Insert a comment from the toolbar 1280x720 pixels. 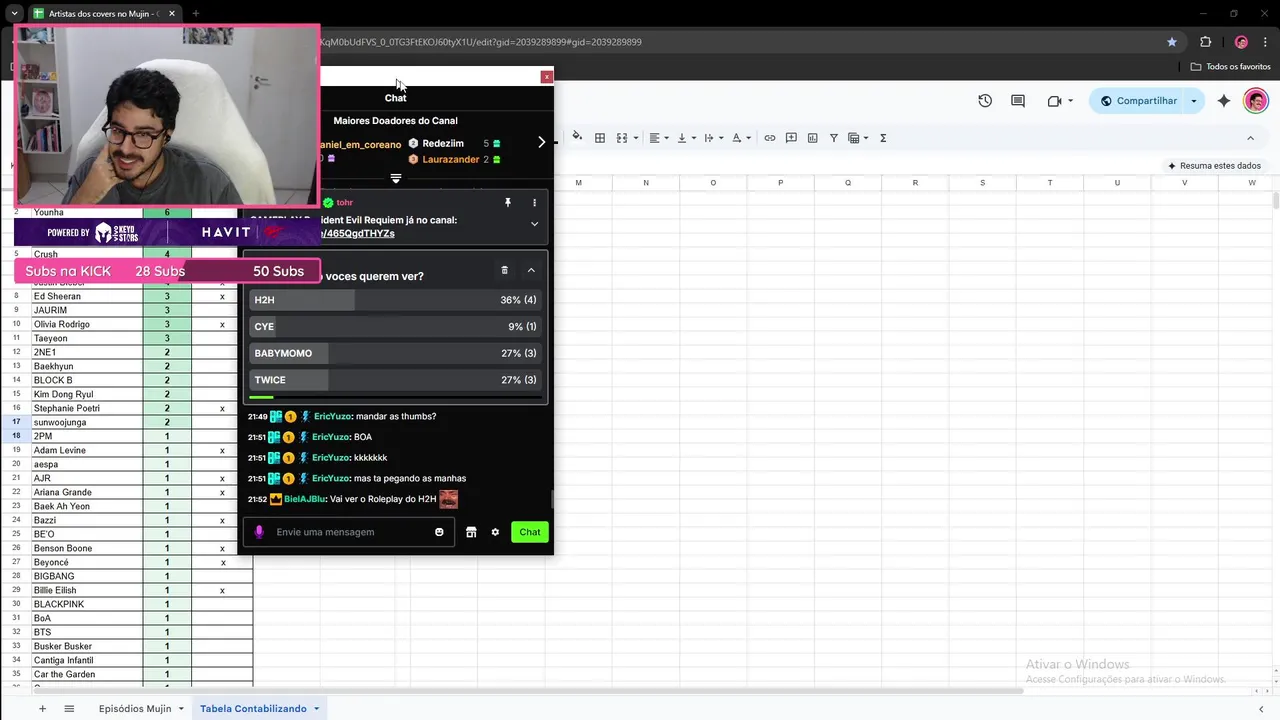click(x=791, y=138)
